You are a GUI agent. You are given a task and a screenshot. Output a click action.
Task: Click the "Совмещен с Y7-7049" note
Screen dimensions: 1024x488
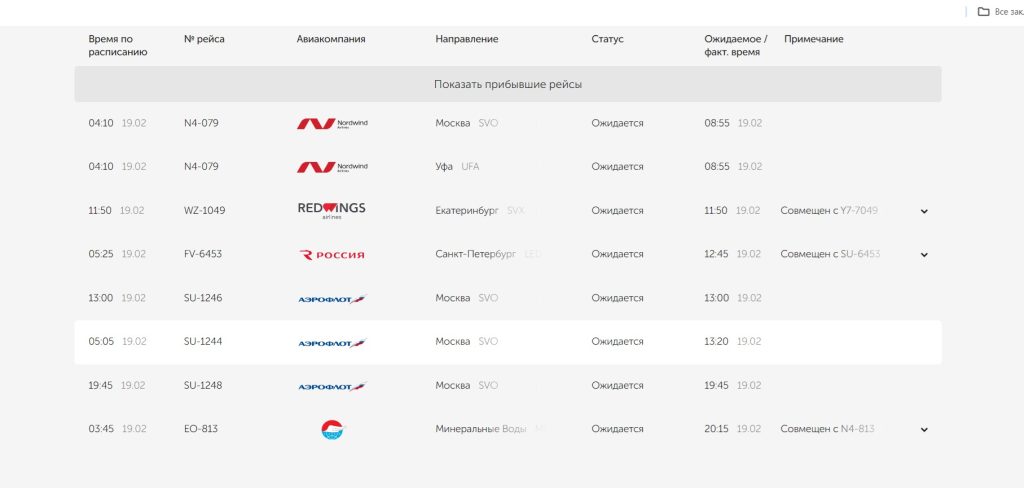(829, 211)
